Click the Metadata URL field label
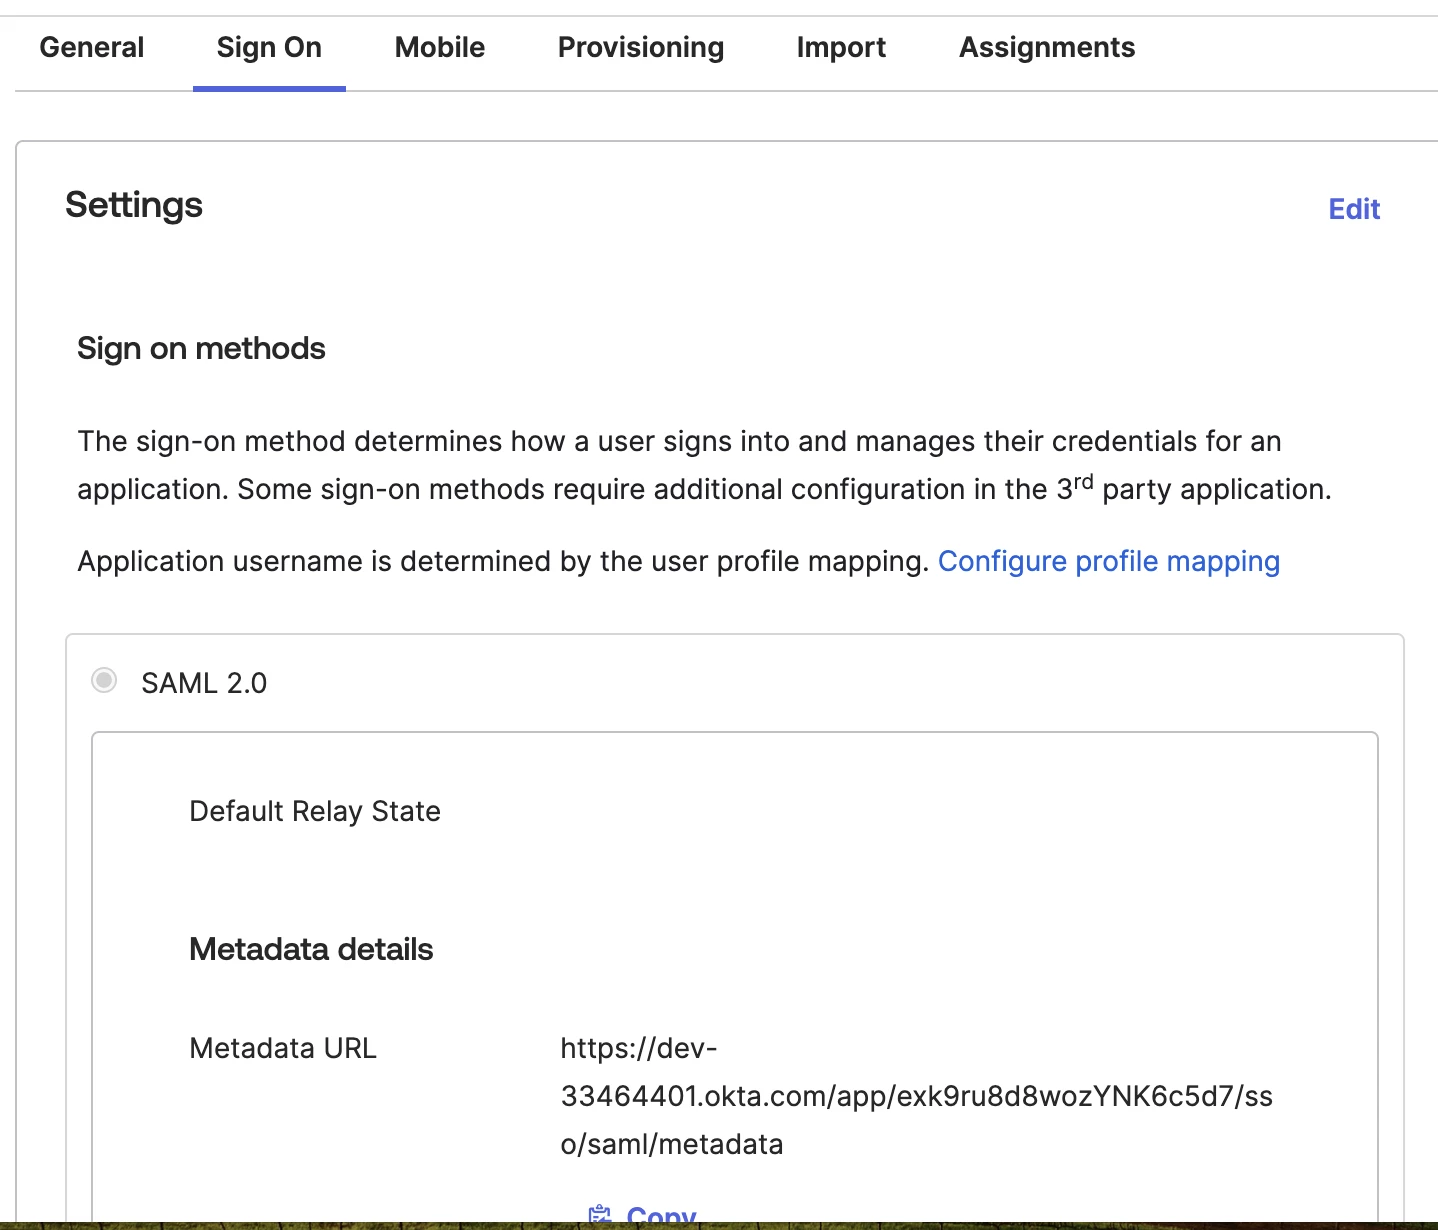The width and height of the screenshot is (1438, 1230). click(x=283, y=1048)
